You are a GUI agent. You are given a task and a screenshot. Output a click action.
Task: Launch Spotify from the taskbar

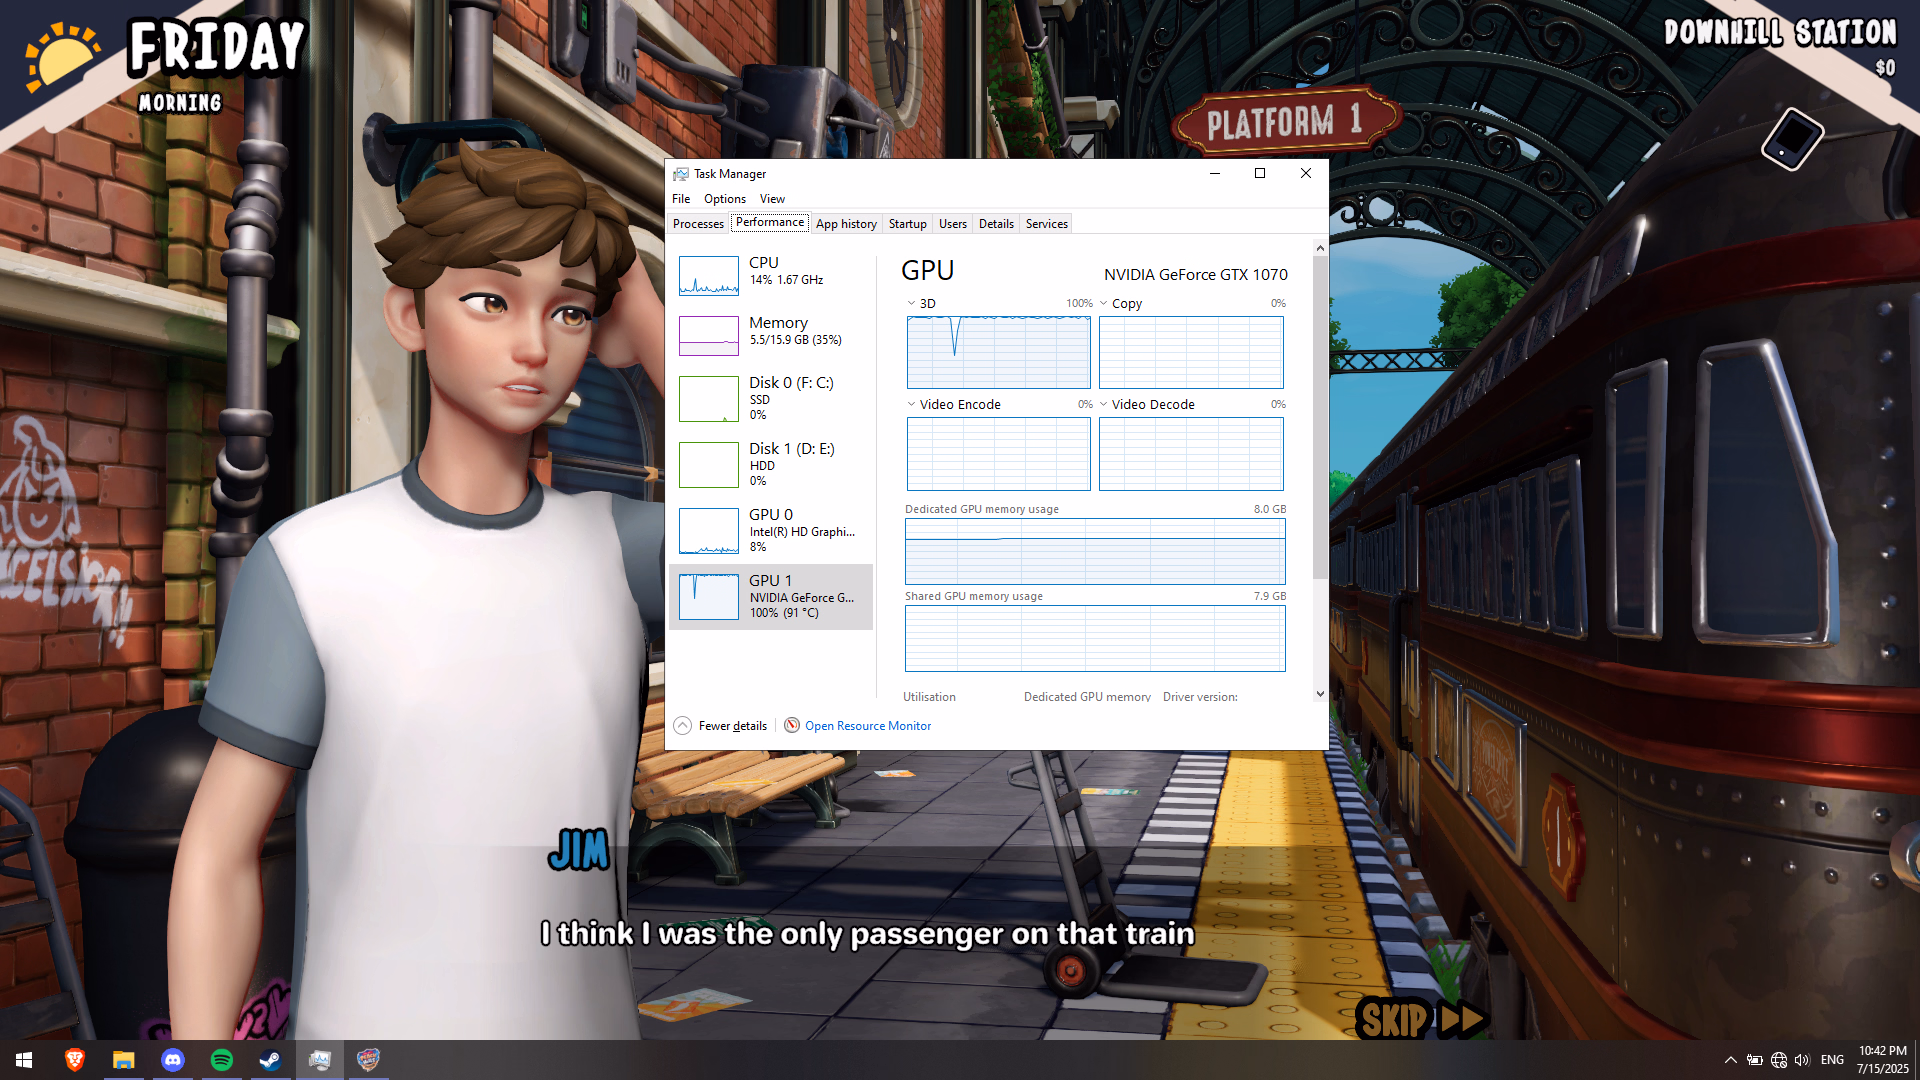click(x=222, y=1060)
